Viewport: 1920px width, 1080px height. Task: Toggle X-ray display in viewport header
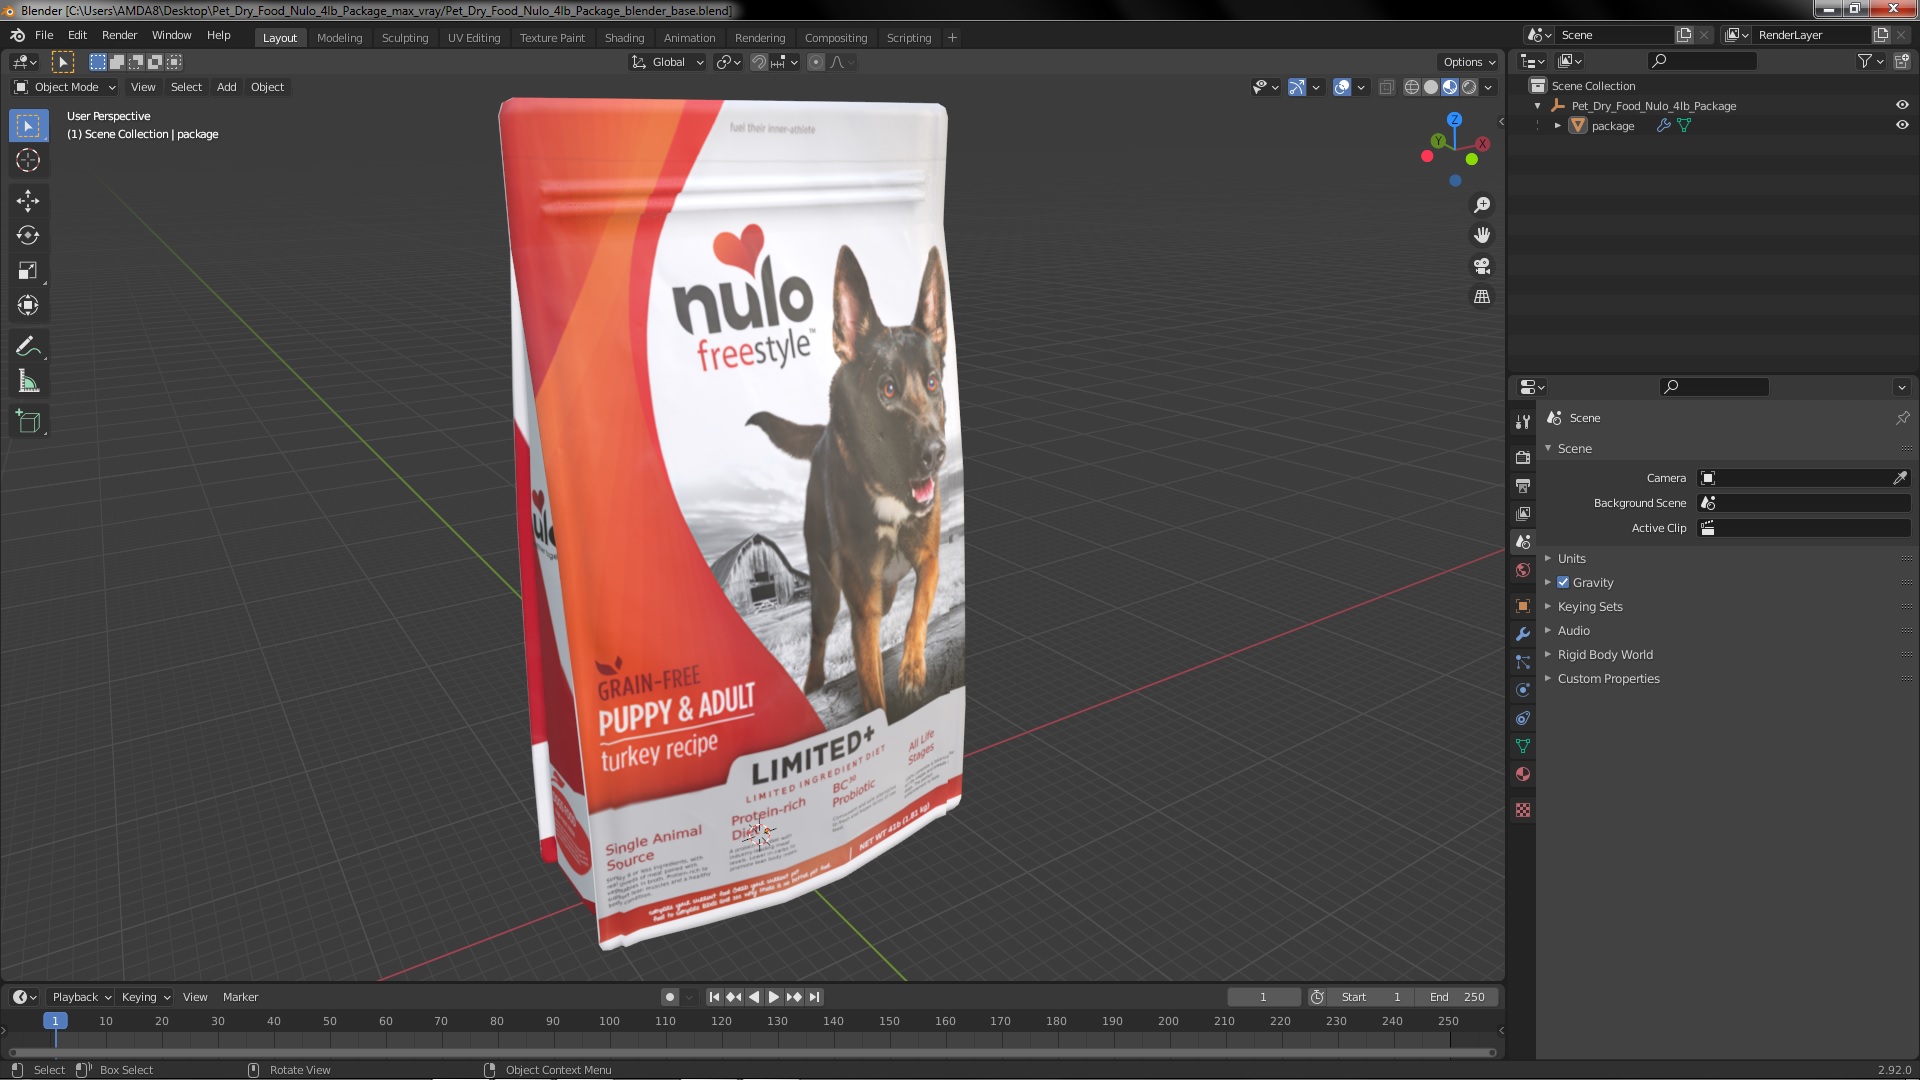pos(1386,87)
